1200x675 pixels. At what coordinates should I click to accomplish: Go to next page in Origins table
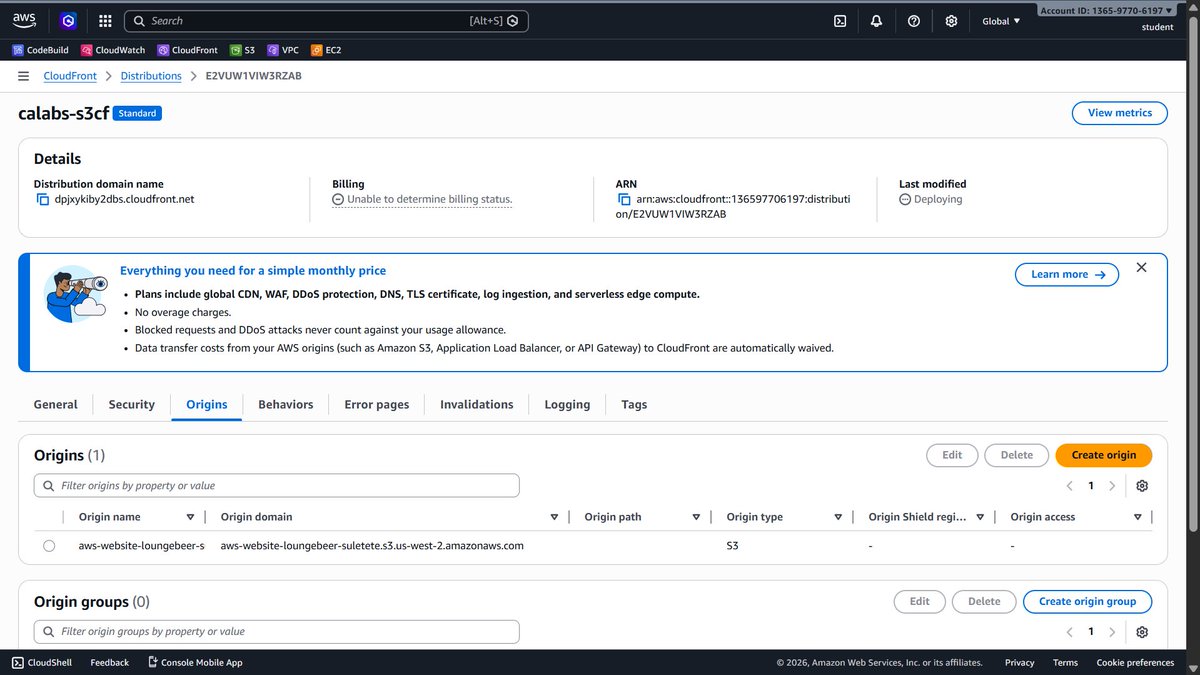pyautogui.click(x=1112, y=485)
